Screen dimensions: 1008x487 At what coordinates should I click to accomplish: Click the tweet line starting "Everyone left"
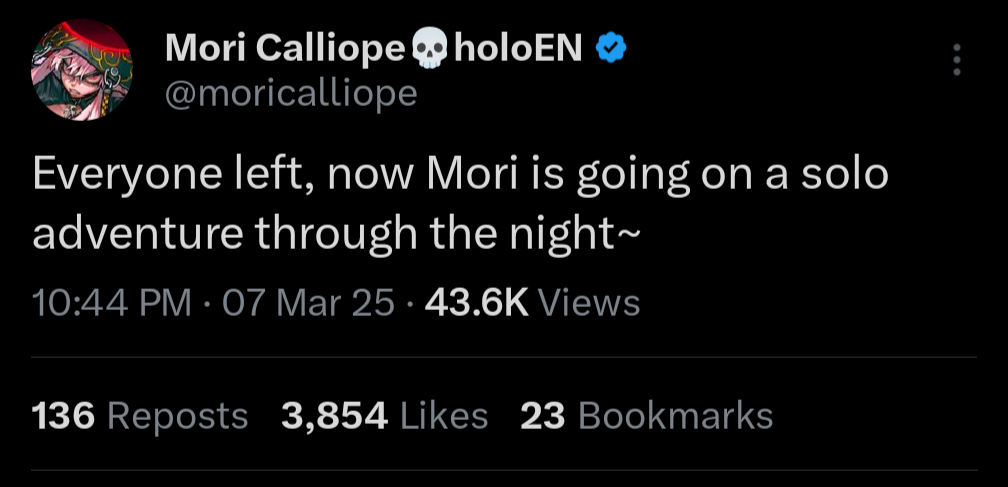(x=460, y=175)
